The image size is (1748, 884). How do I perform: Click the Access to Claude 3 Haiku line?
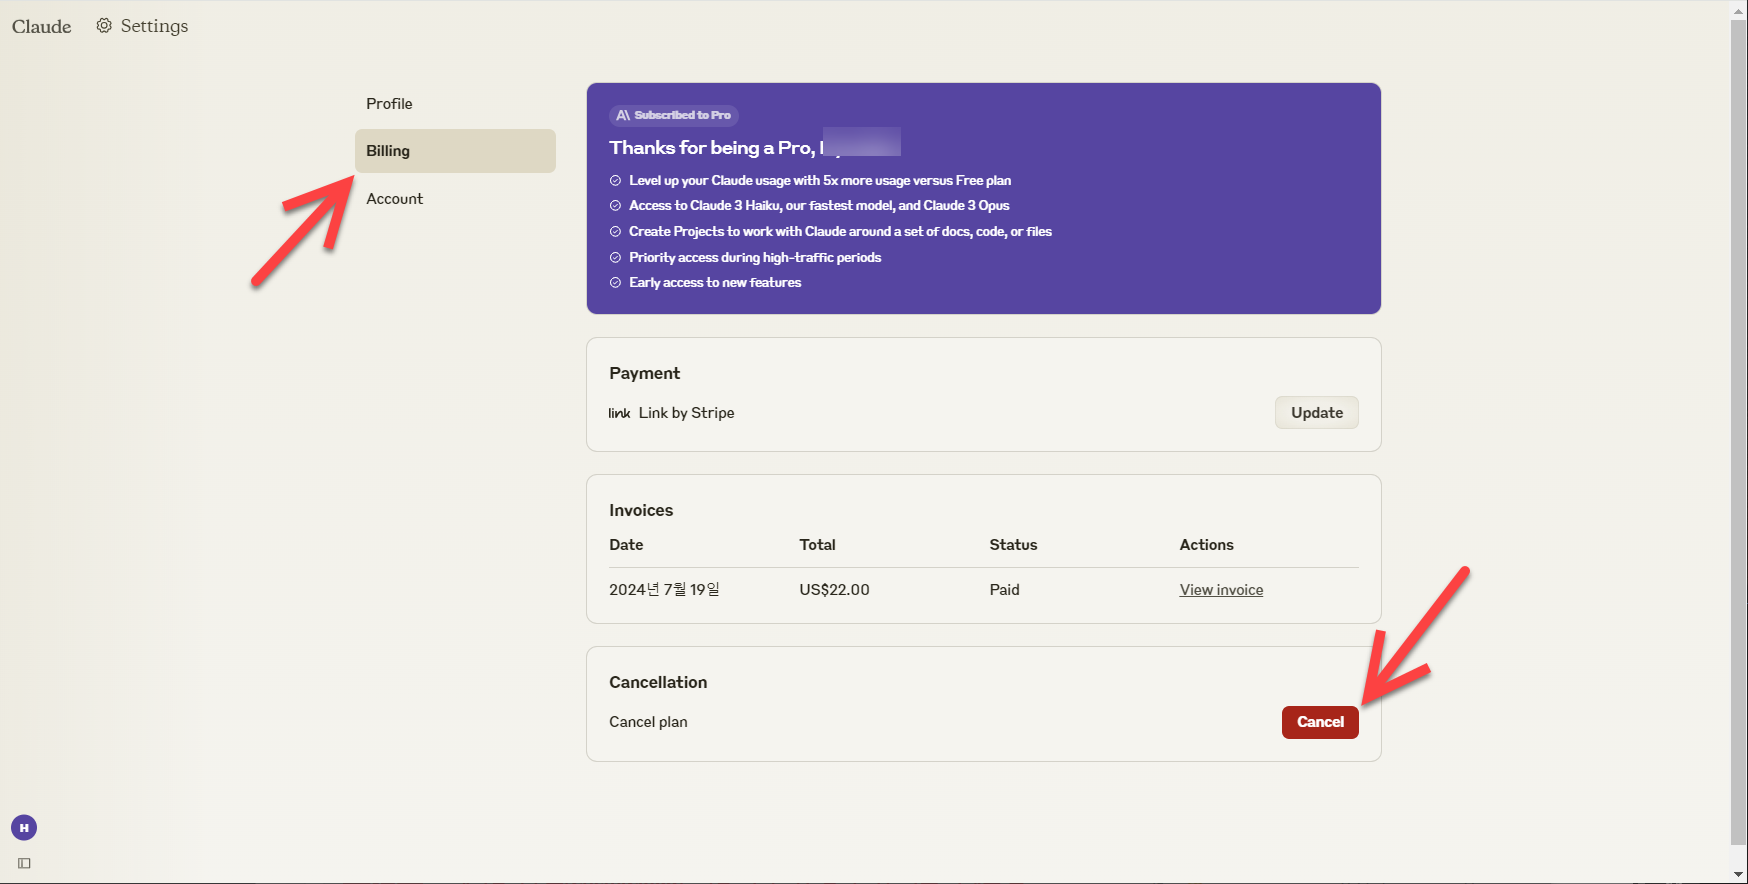pyautogui.click(x=819, y=206)
